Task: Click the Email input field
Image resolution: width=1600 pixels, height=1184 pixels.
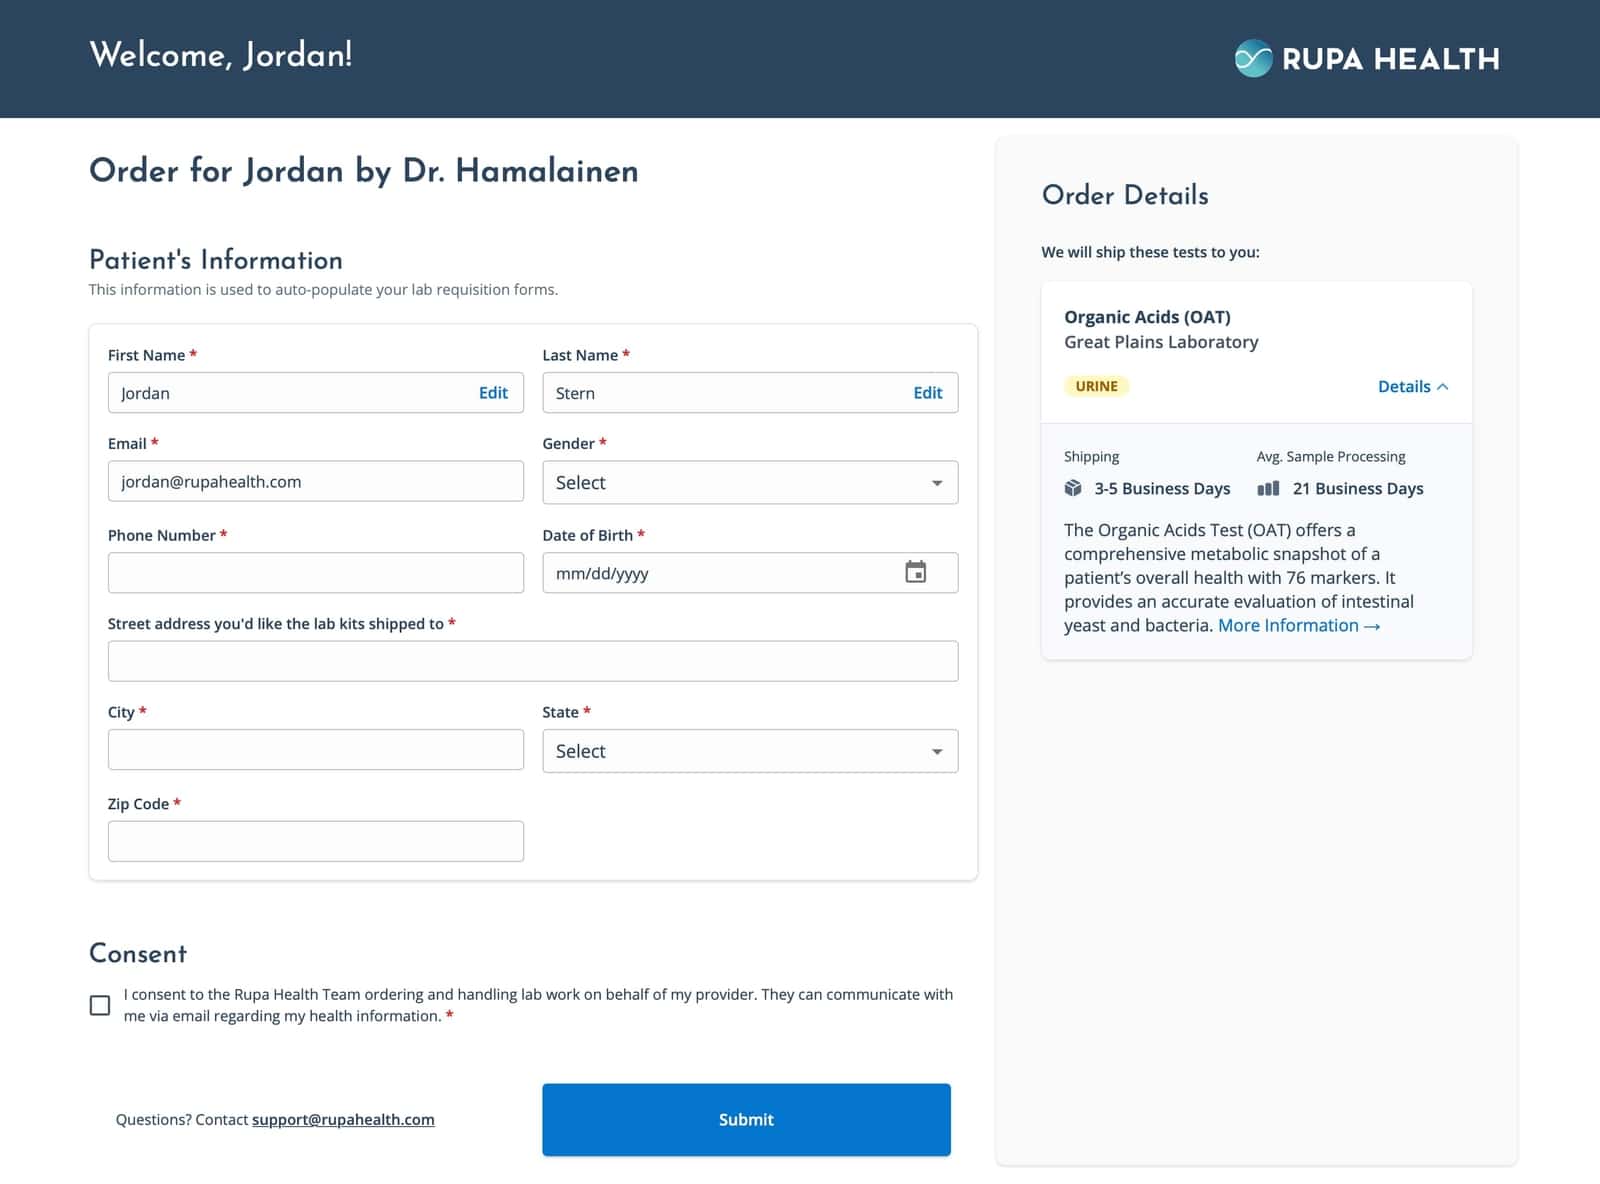Action: [x=315, y=481]
